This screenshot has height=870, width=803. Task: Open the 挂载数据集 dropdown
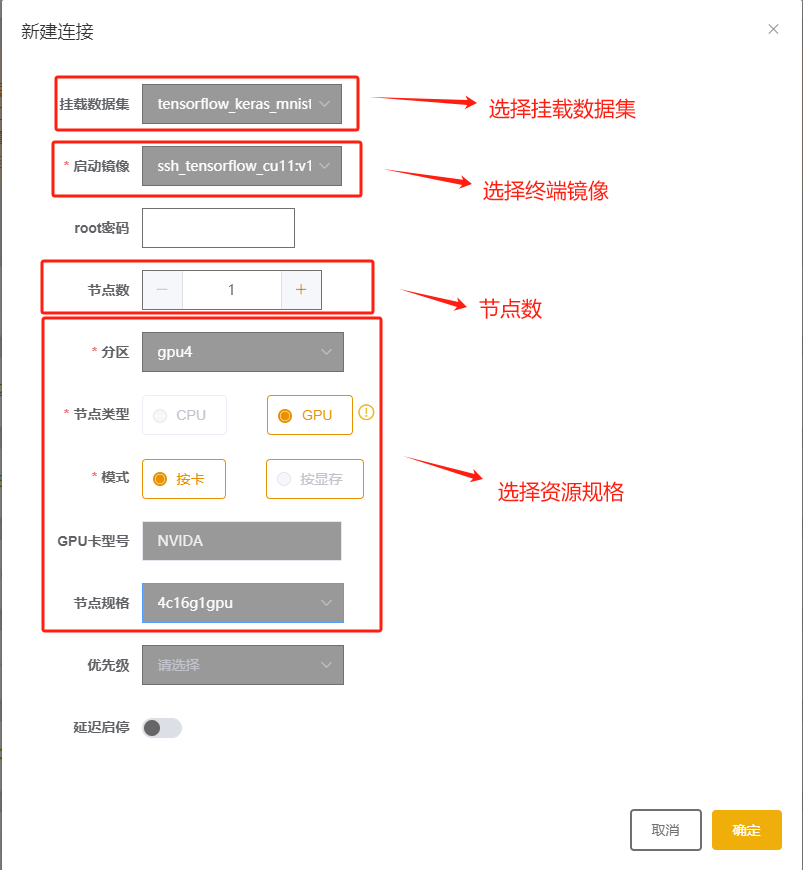pyautogui.click(x=242, y=104)
